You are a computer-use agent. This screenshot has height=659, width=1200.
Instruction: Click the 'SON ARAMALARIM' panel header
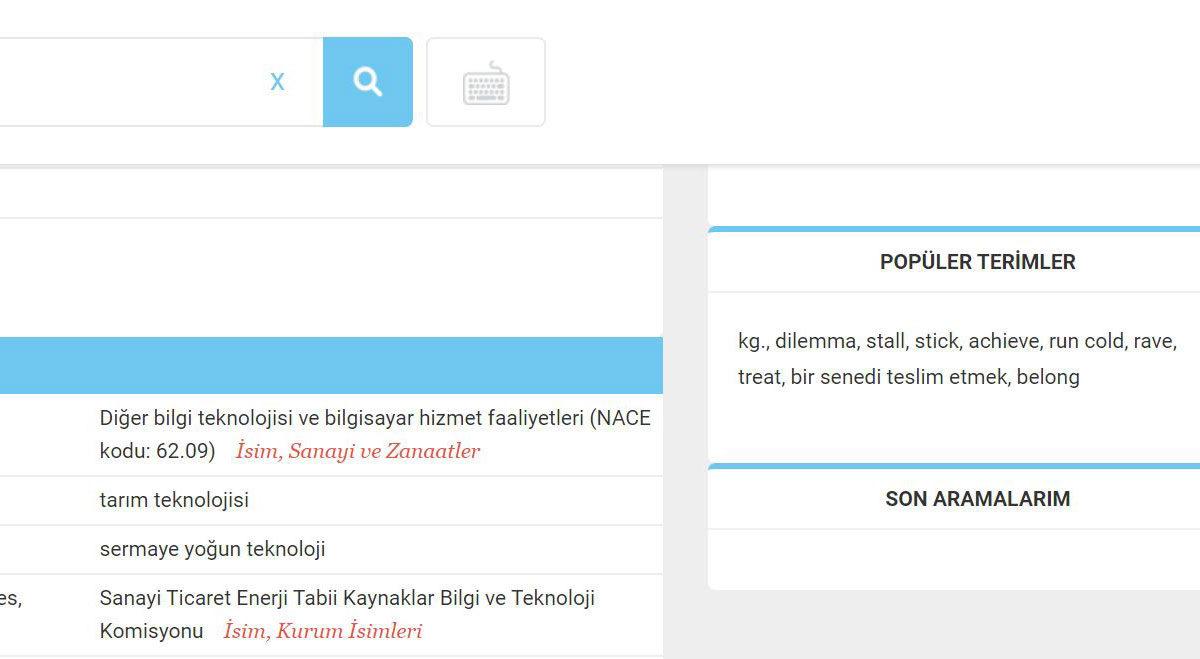tap(978, 499)
